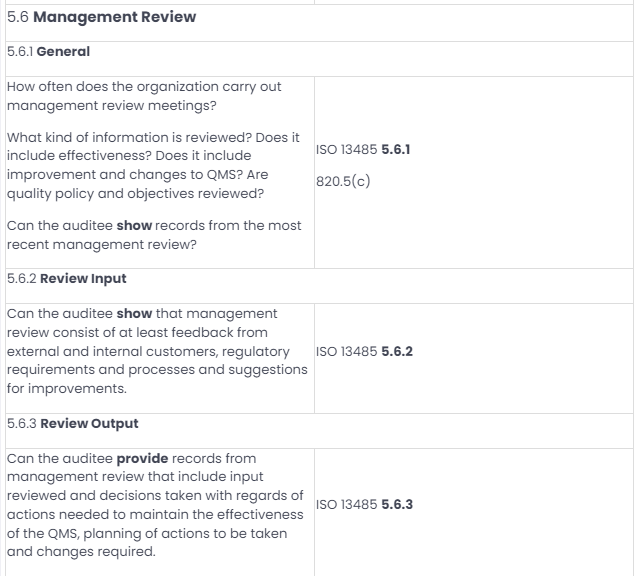Click the bold 'show' before 'that management'
The height and width of the screenshot is (576, 634).
[134, 314]
